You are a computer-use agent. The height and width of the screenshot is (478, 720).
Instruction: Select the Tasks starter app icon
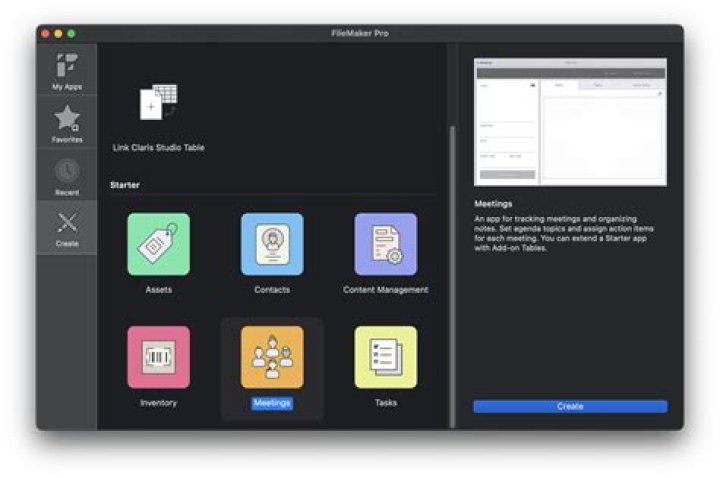[386, 357]
